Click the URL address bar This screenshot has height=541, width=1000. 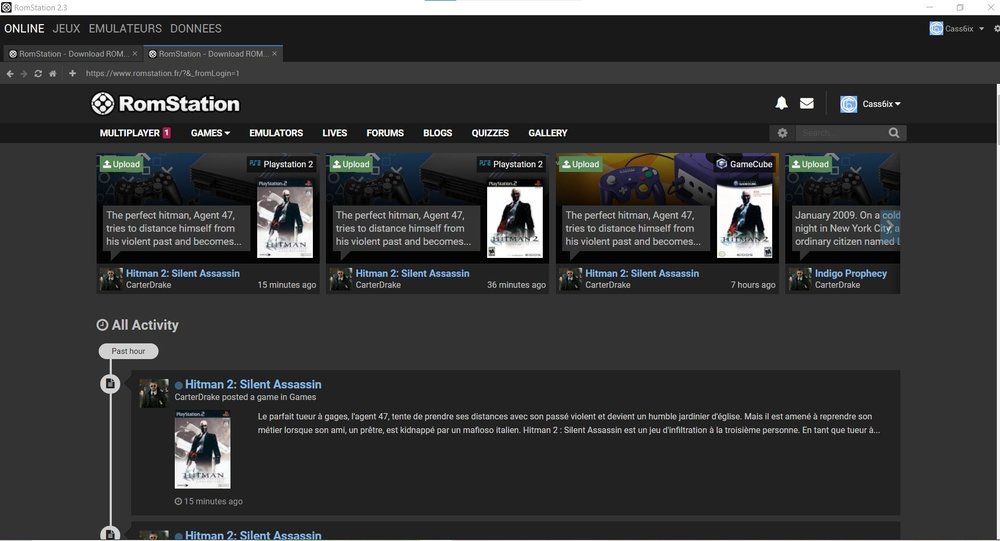(x=163, y=73)
